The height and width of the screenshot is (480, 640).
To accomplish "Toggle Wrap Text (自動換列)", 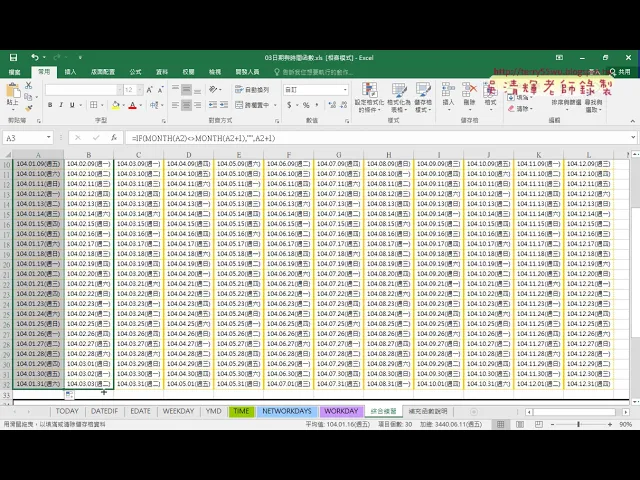I will (x=252, y=89).
